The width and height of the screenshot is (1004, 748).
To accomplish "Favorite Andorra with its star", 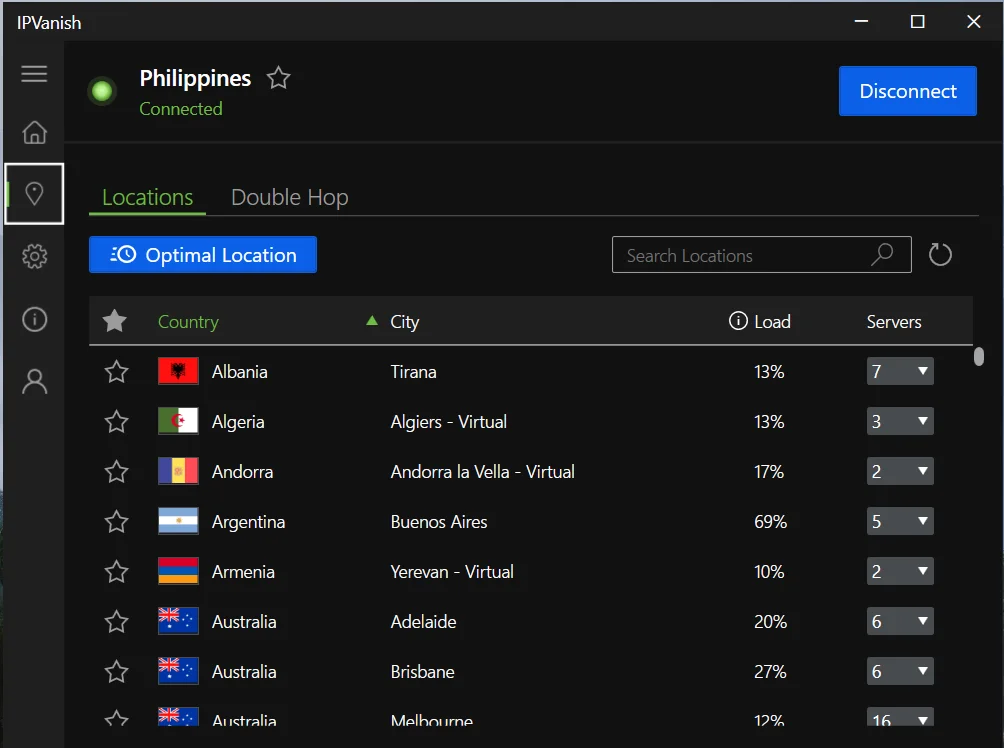I will pos(117,471).
